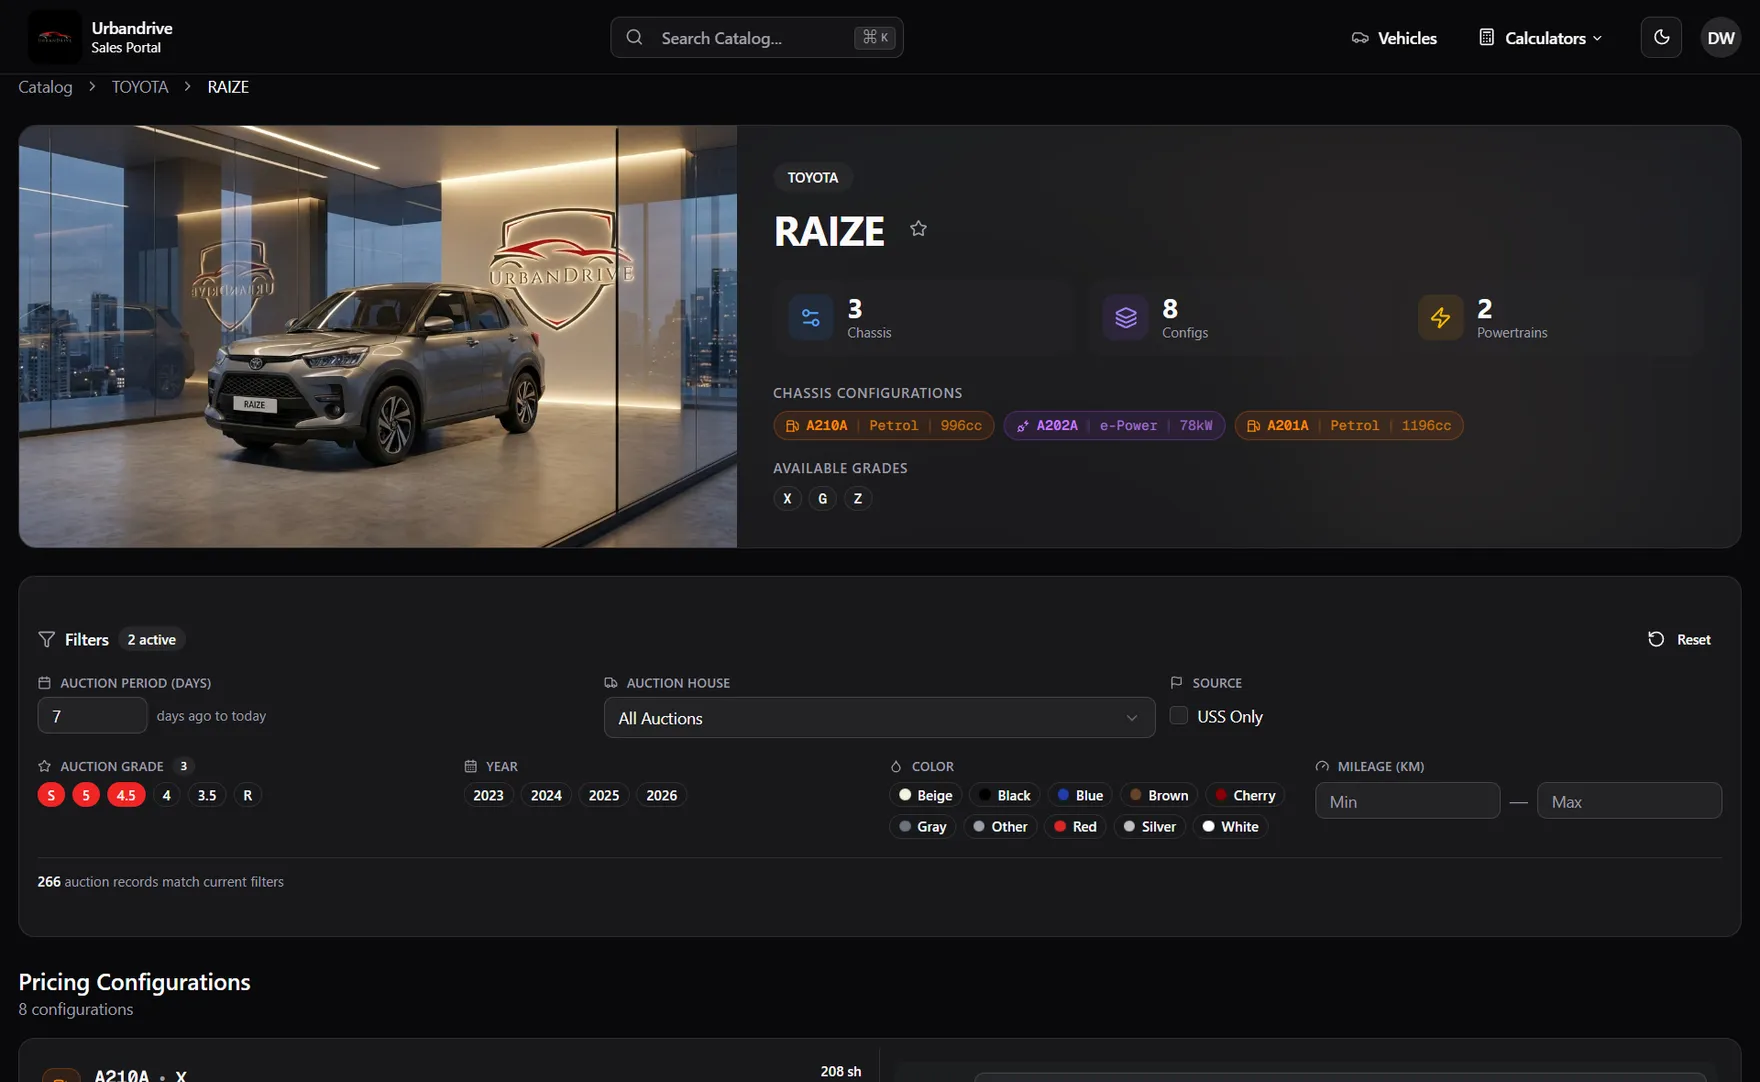Toggle dark mode moon icon

pos(1661,38)
